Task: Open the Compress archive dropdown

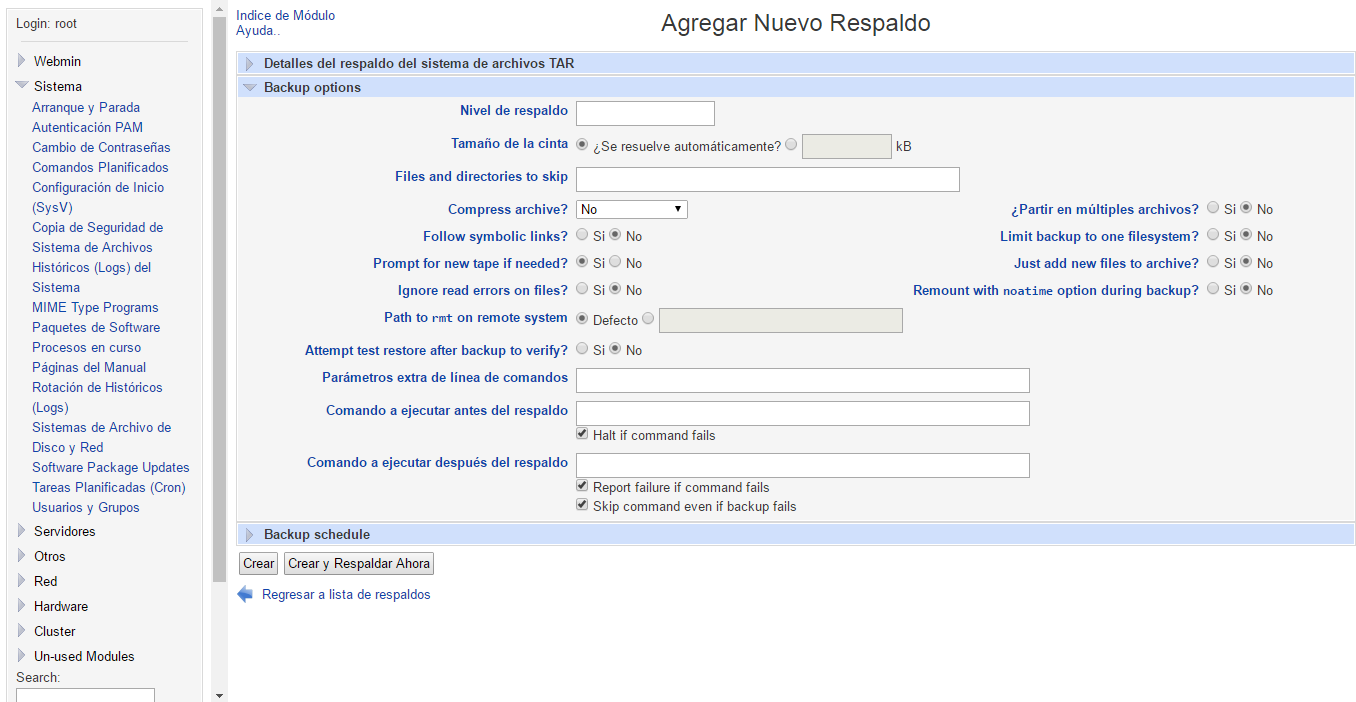Action: click(632, 209)
